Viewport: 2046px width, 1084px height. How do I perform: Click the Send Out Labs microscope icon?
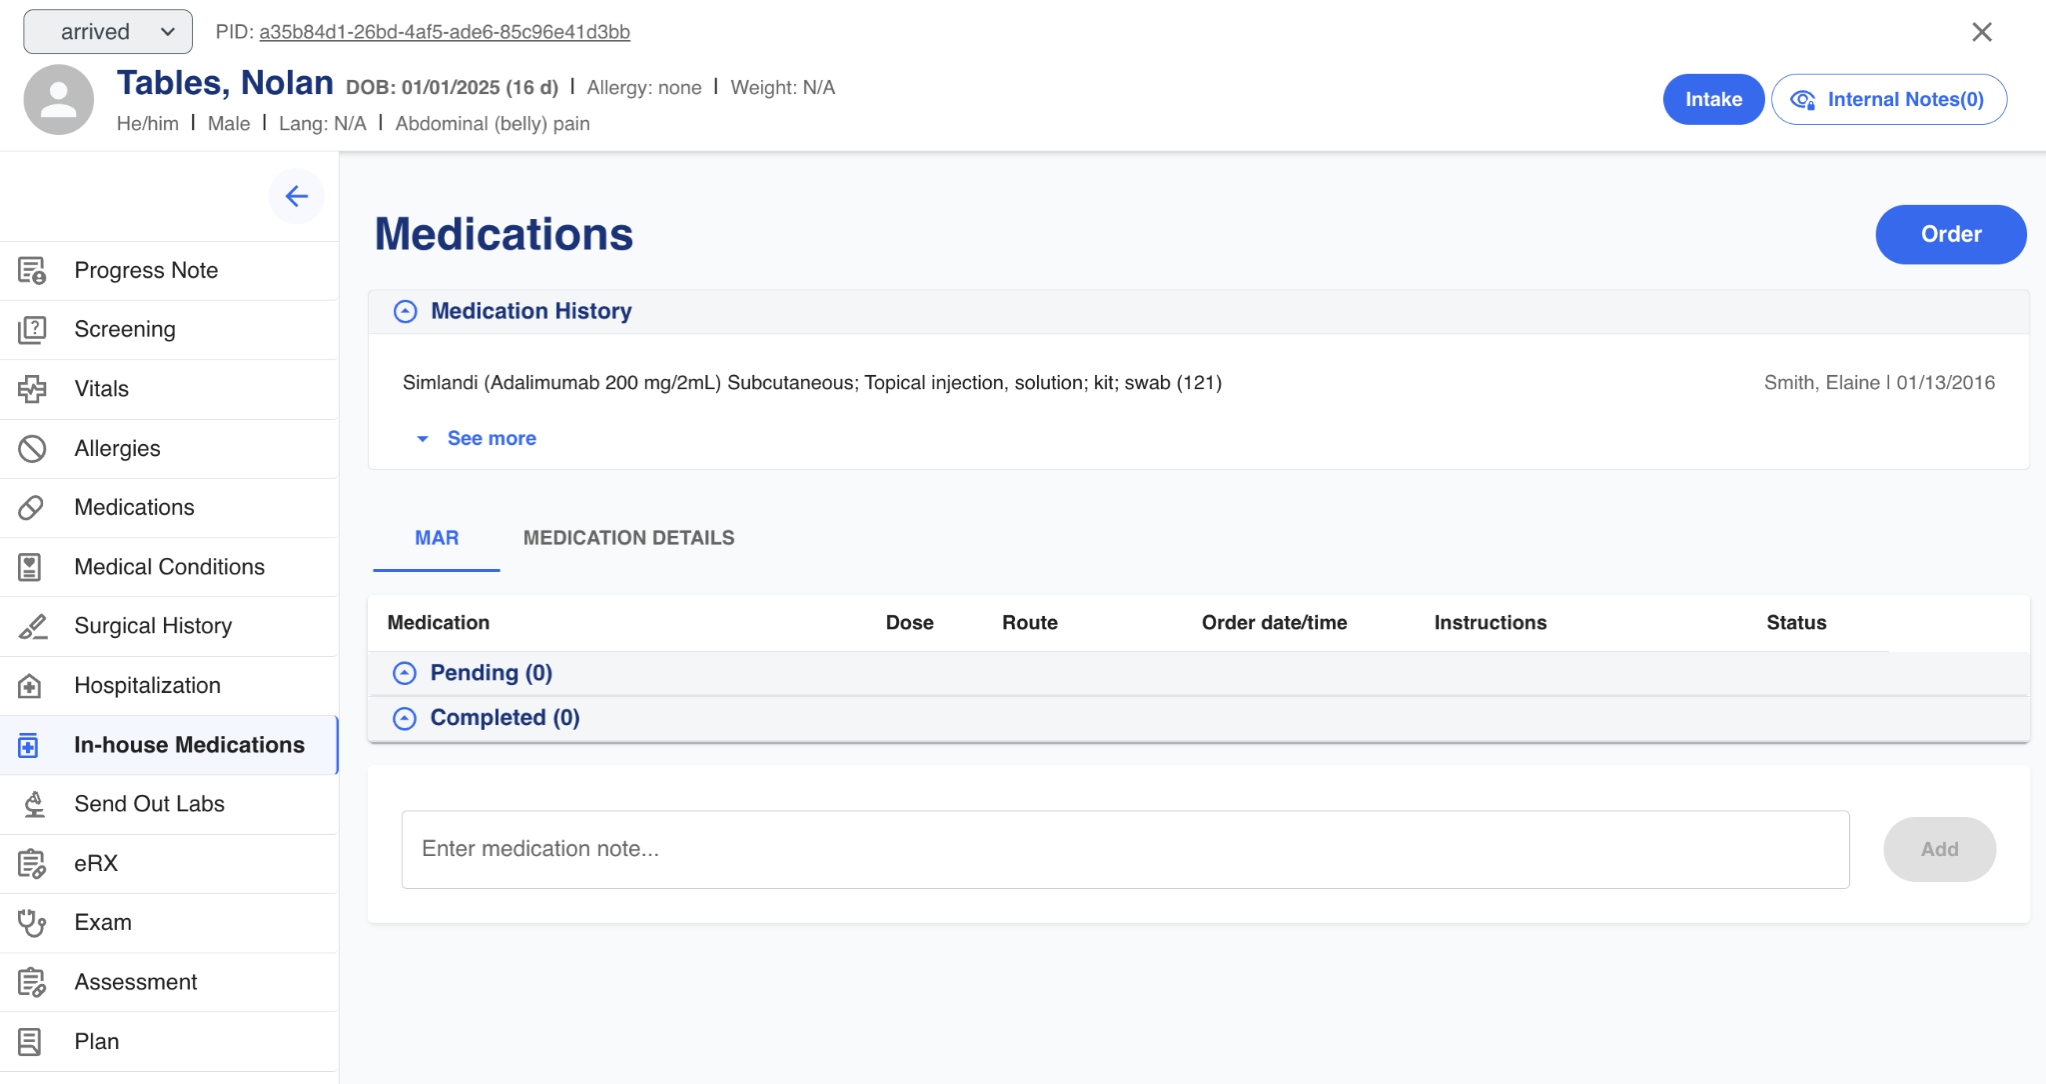click(34, 804)
